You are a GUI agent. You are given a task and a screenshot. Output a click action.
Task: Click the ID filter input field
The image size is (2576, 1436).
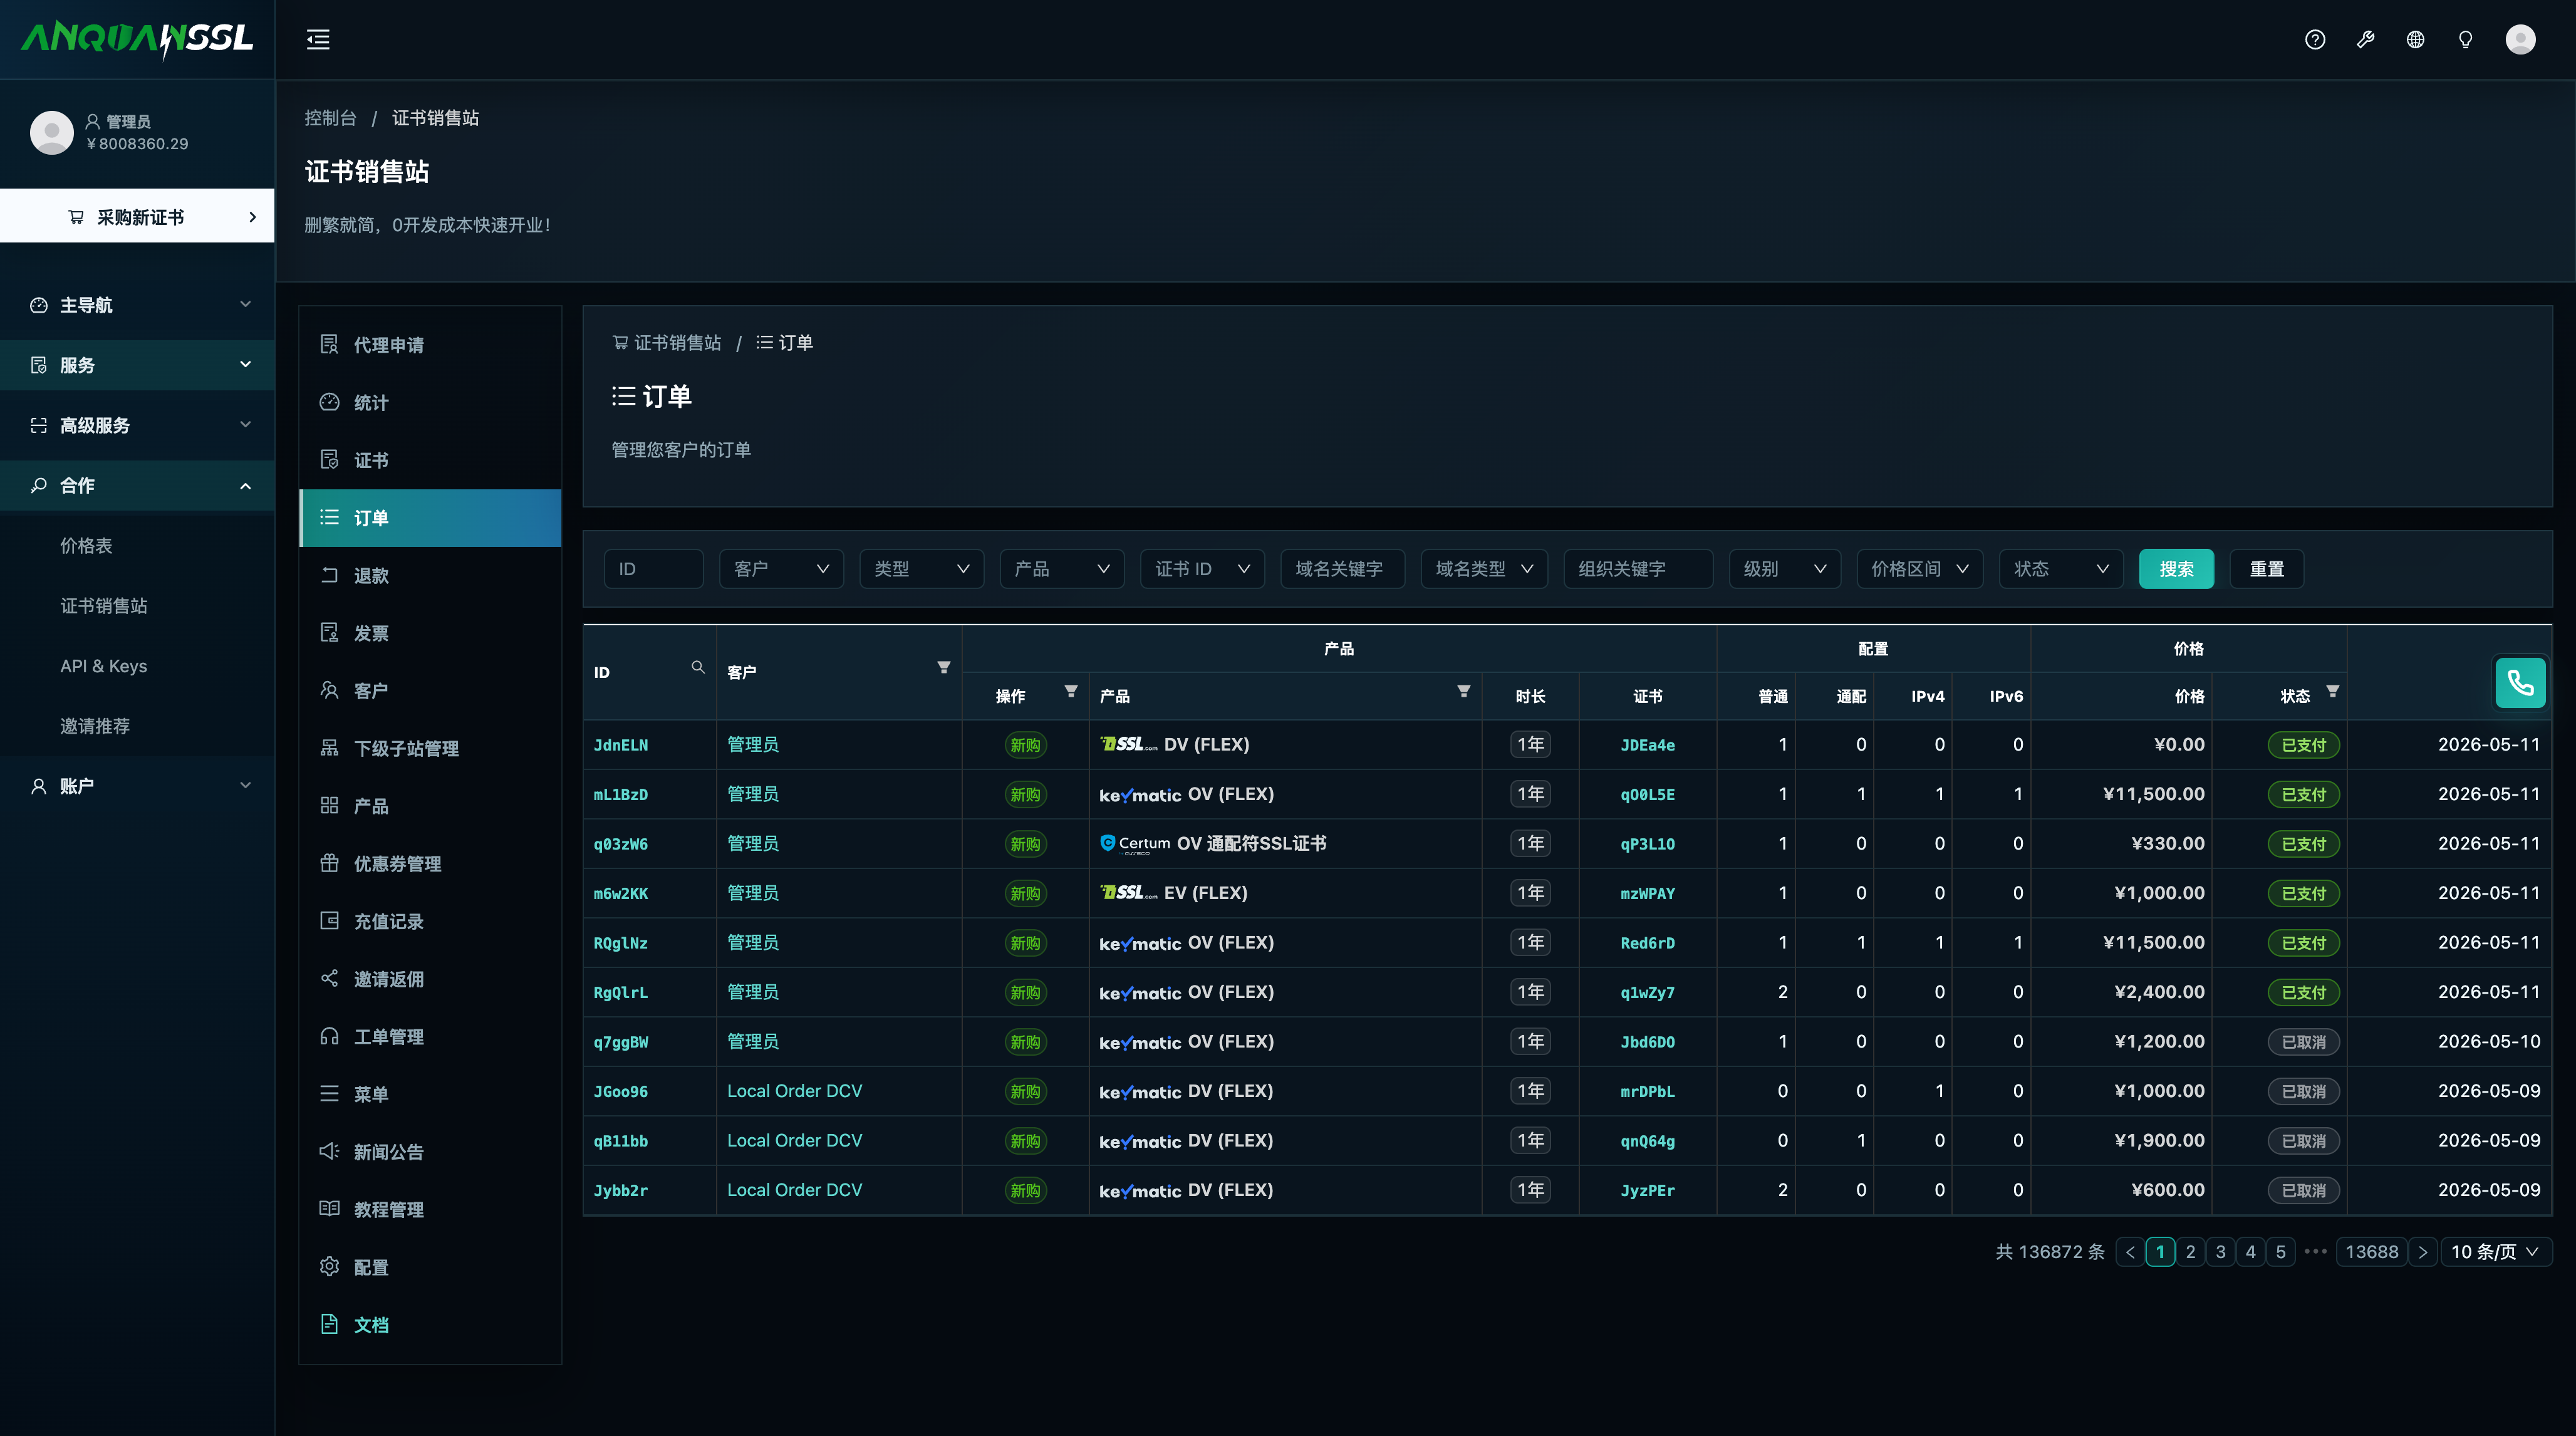pos(653,569)
